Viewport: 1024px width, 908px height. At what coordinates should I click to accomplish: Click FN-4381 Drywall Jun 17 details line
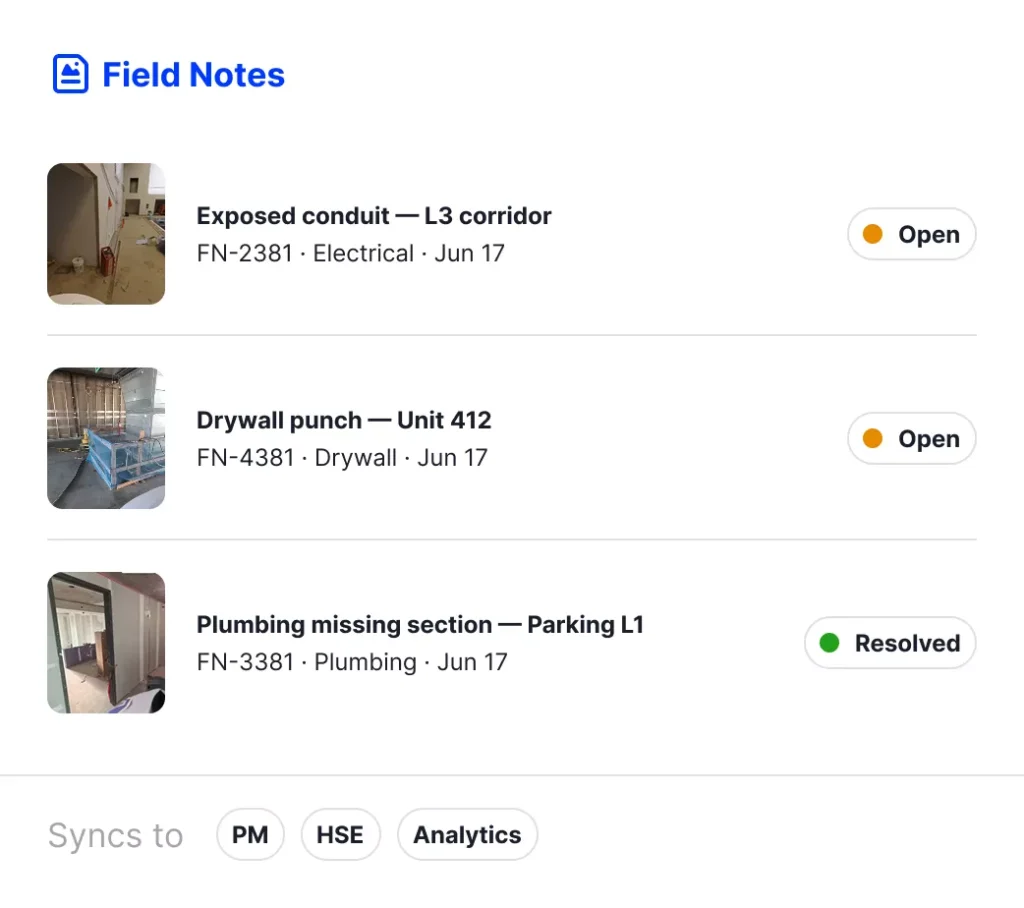click(342, 458)
